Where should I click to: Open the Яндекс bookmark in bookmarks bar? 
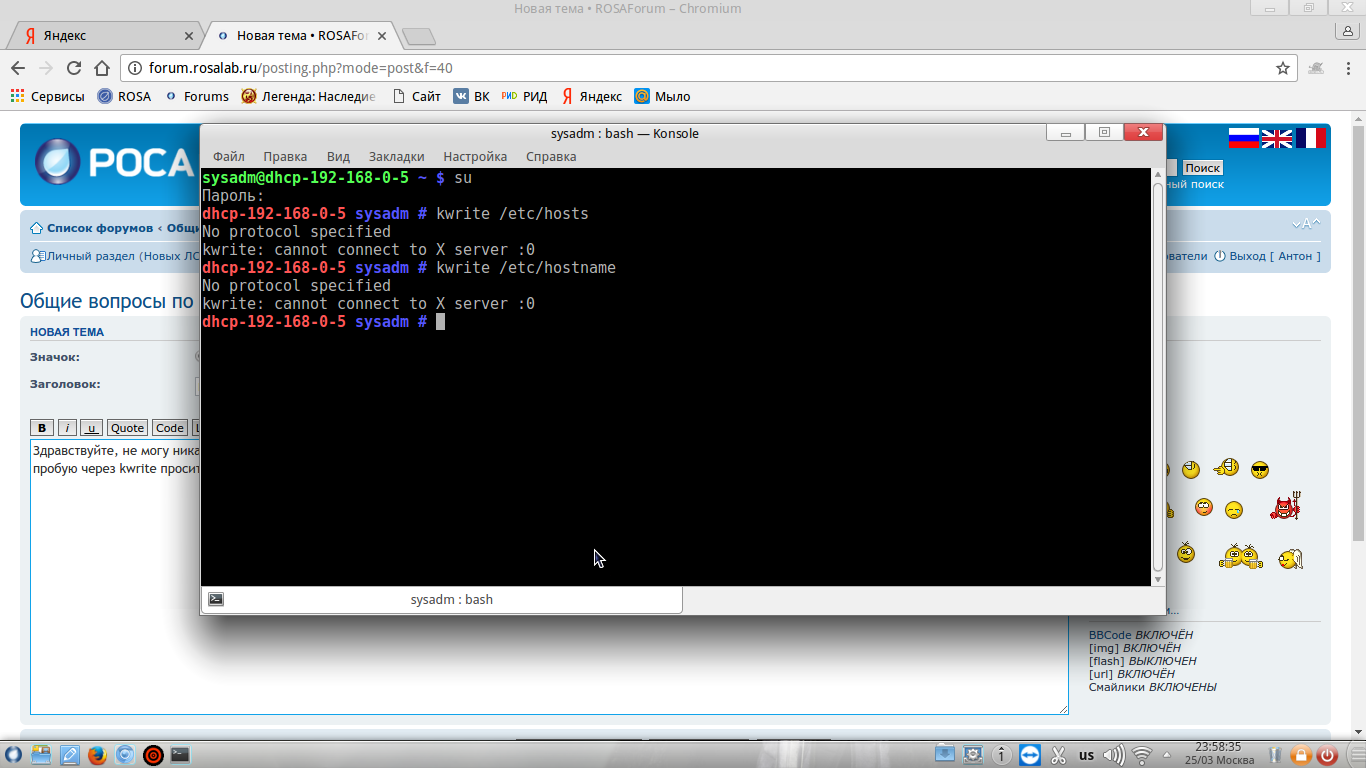(591, 97)
